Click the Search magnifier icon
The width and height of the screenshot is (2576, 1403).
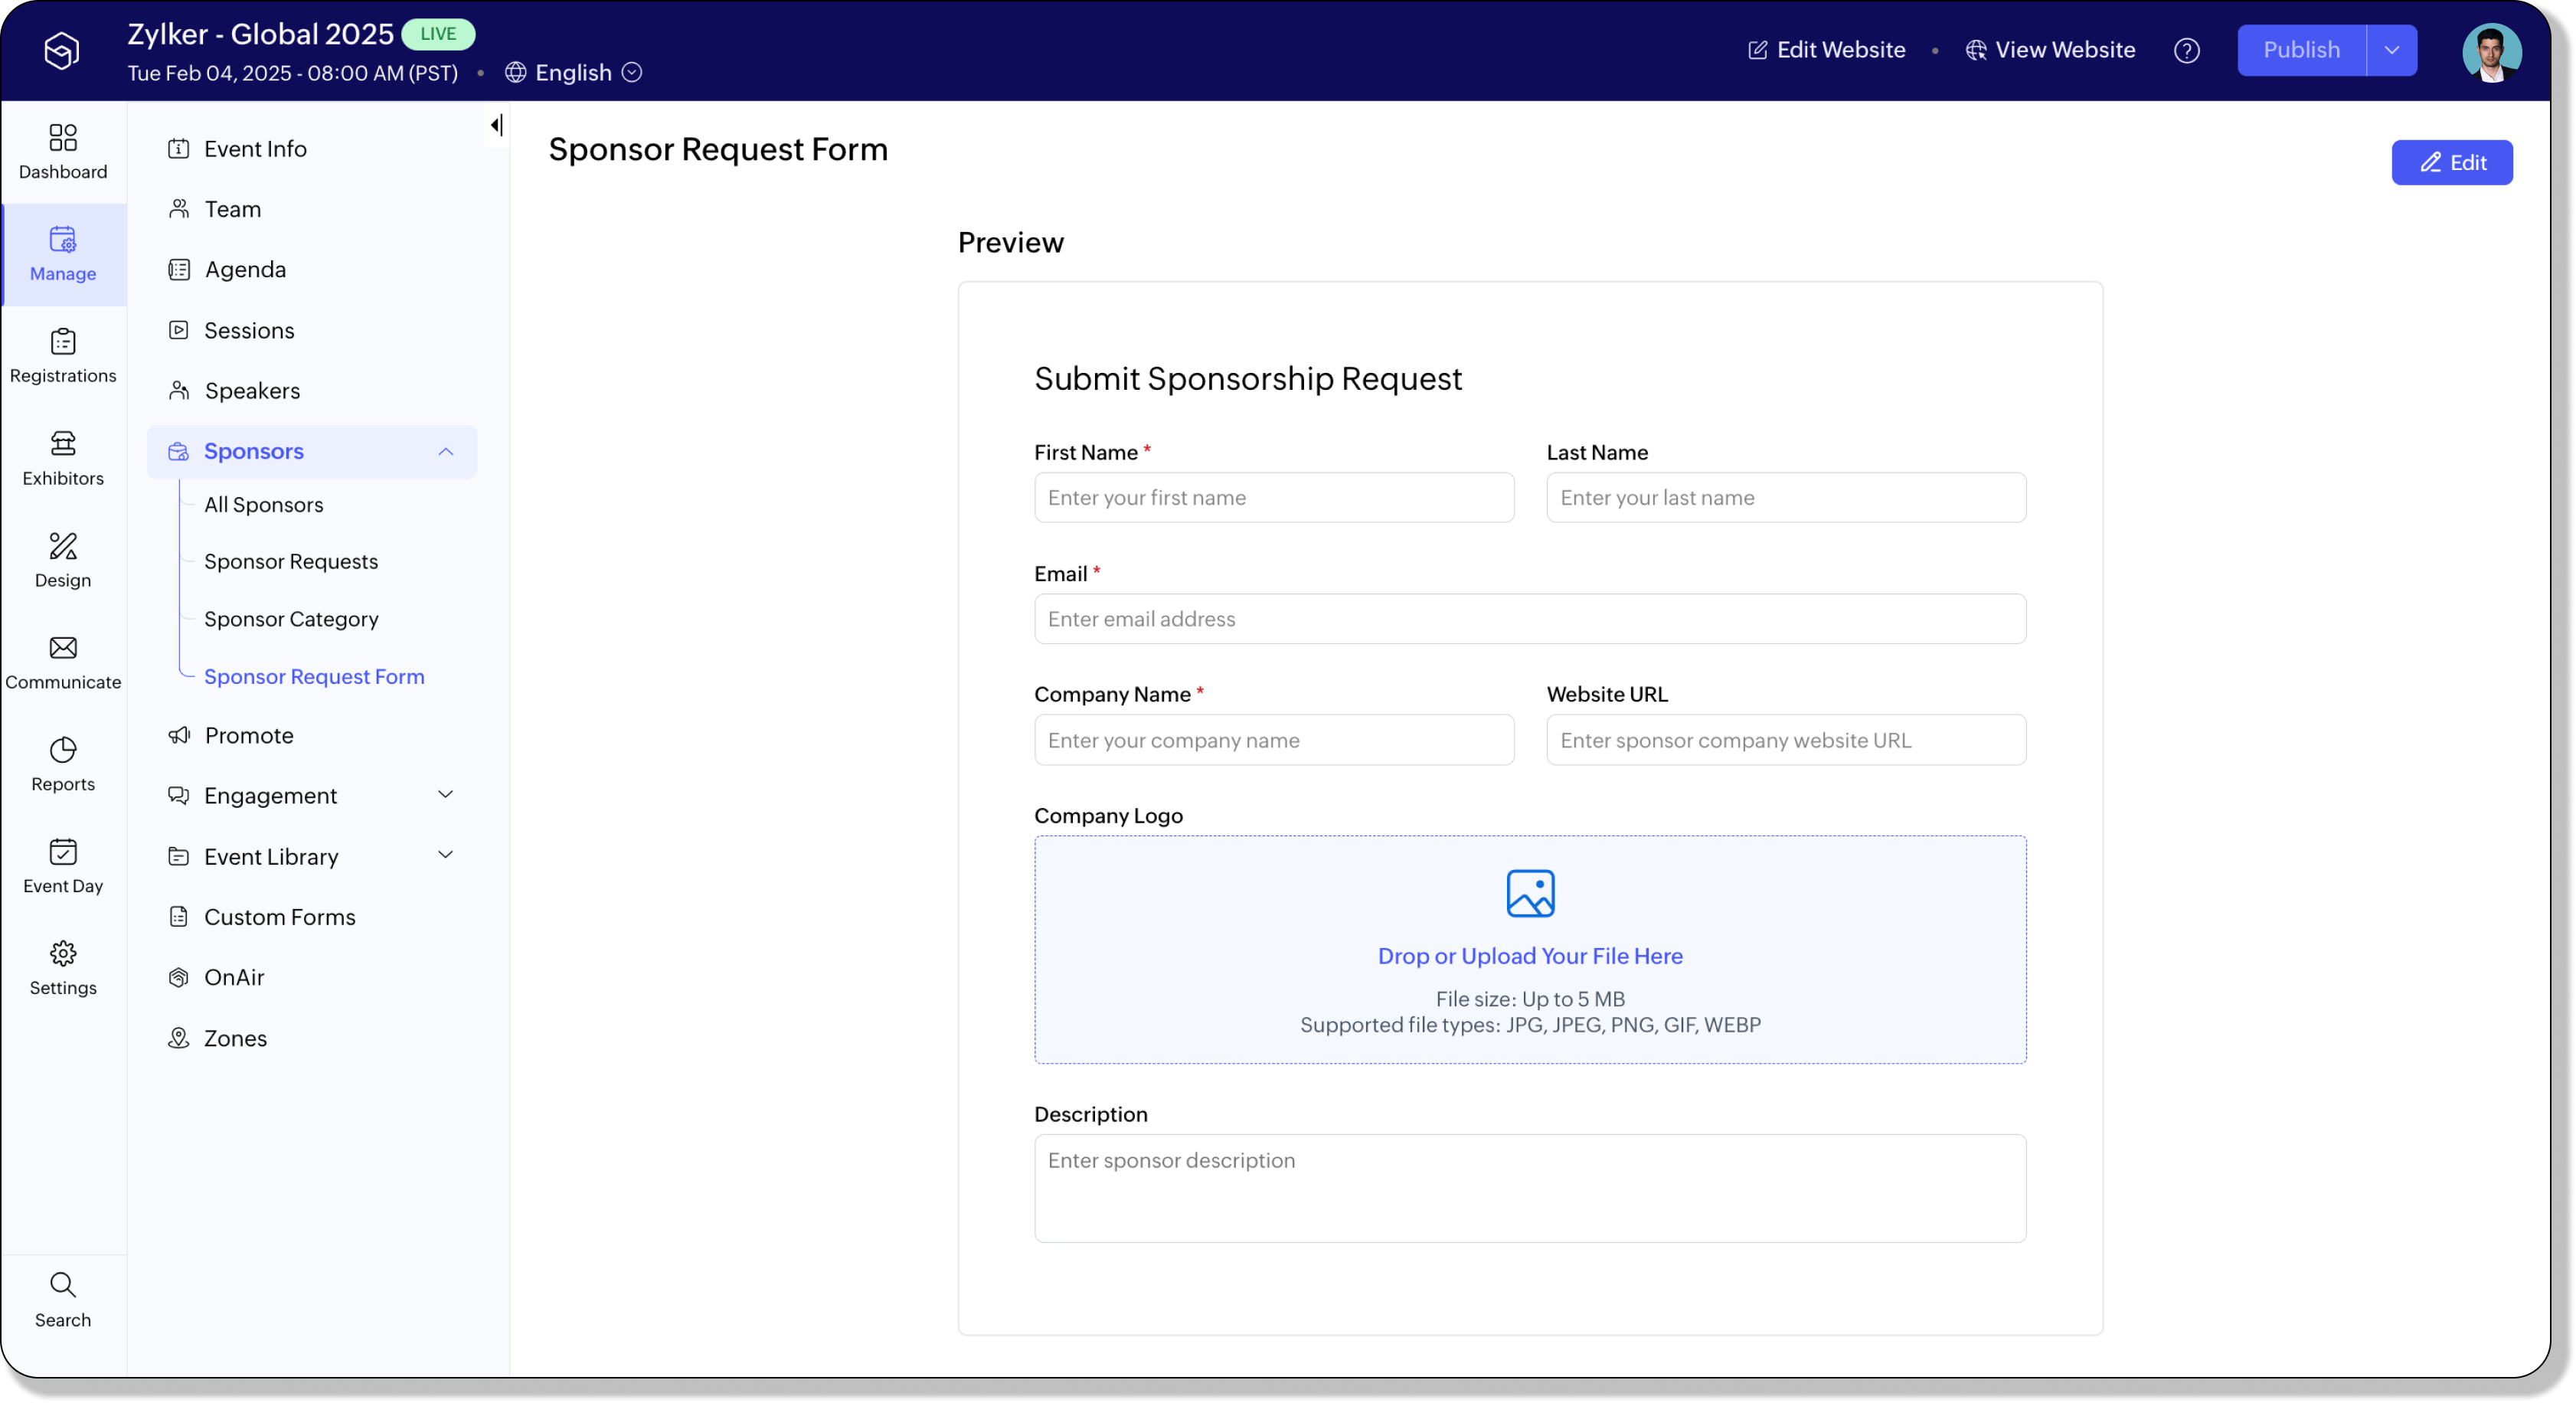tap(63, 1285)
